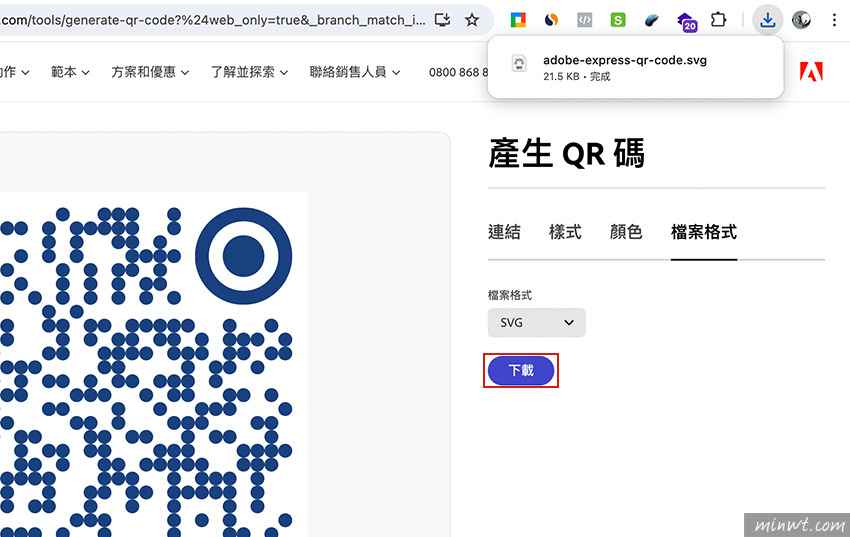
Task: Click the gray code-brackets extension icon
Action: [584, 21]
